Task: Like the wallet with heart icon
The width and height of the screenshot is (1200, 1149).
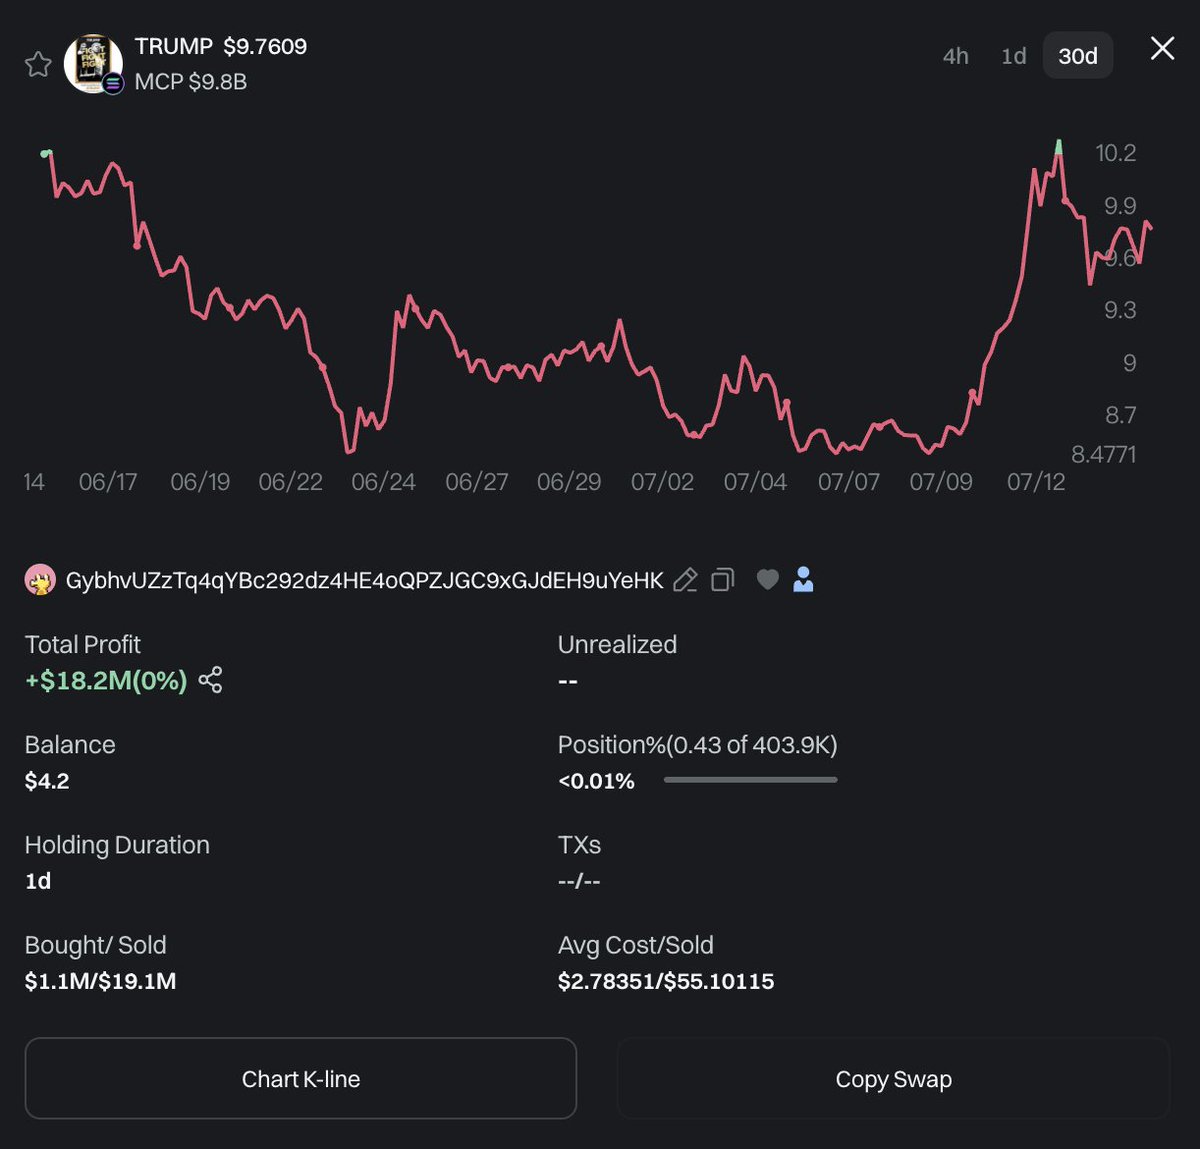Action: 767,579
